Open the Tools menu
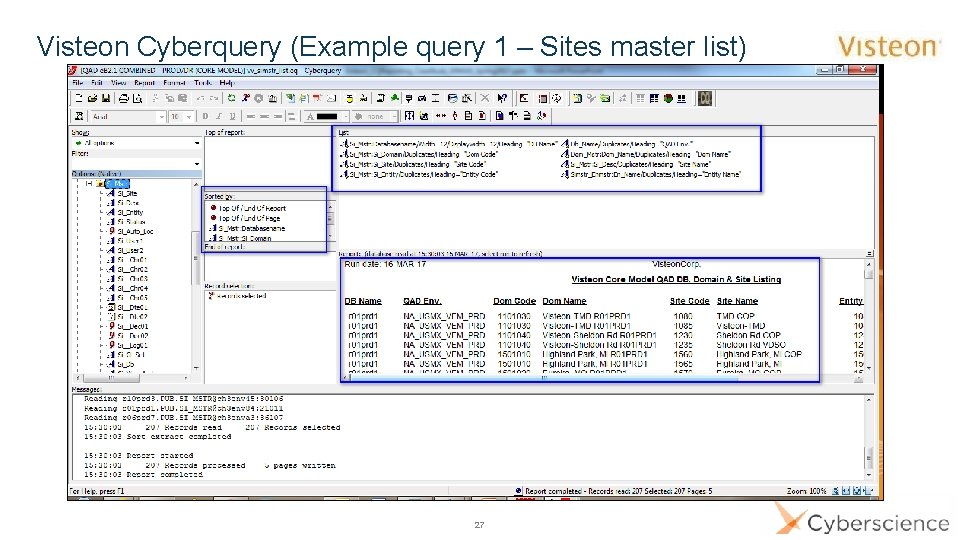 coord(203,83)
